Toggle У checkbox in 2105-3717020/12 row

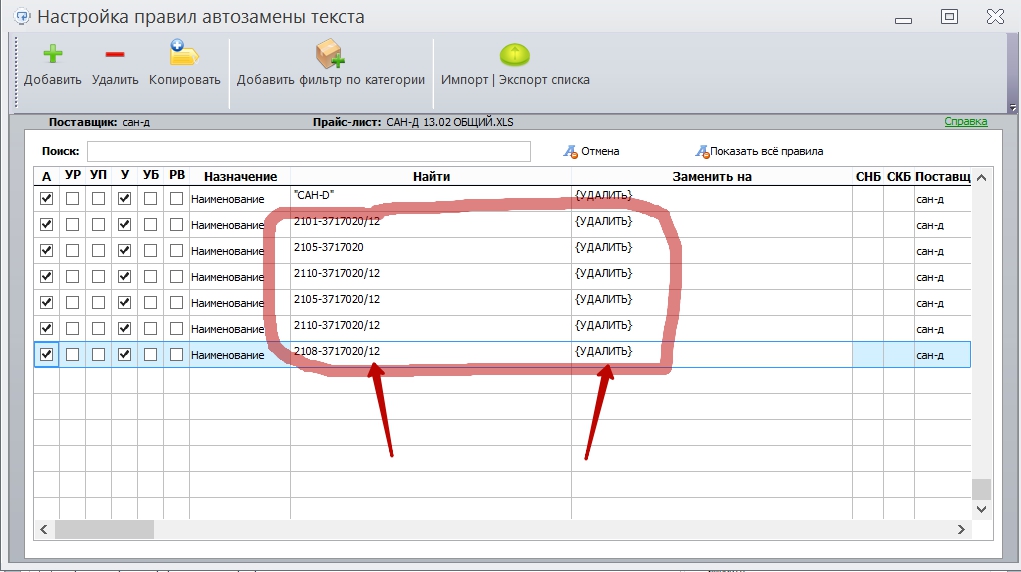tap(124, 303)
